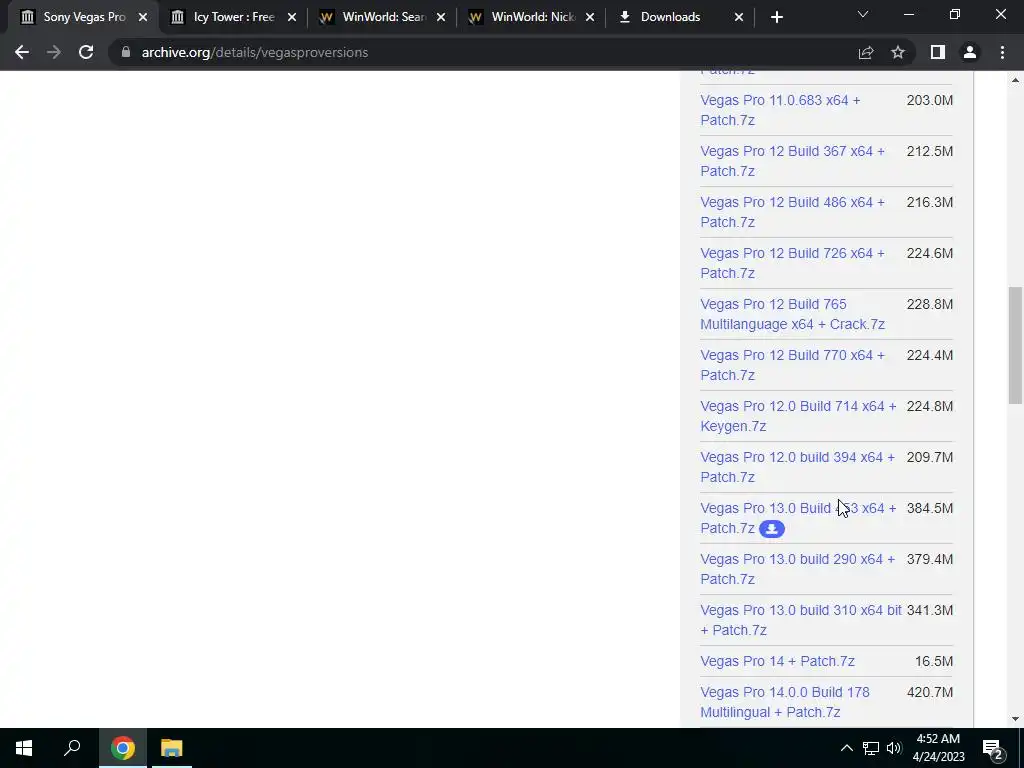Image resolution: width=1024 pixels, height=768 pixels.
Task: Open the Windows Start menu
Action: [24, 748]
